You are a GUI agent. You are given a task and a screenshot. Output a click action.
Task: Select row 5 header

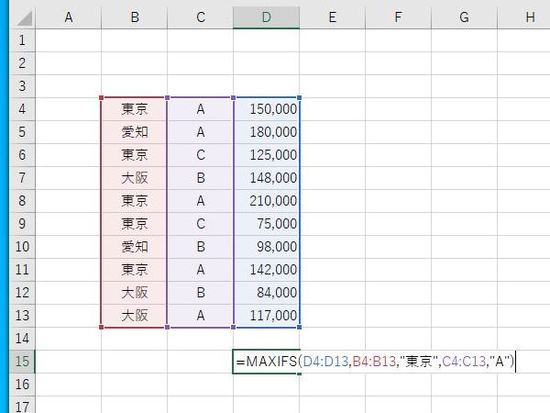pos(22,132)
